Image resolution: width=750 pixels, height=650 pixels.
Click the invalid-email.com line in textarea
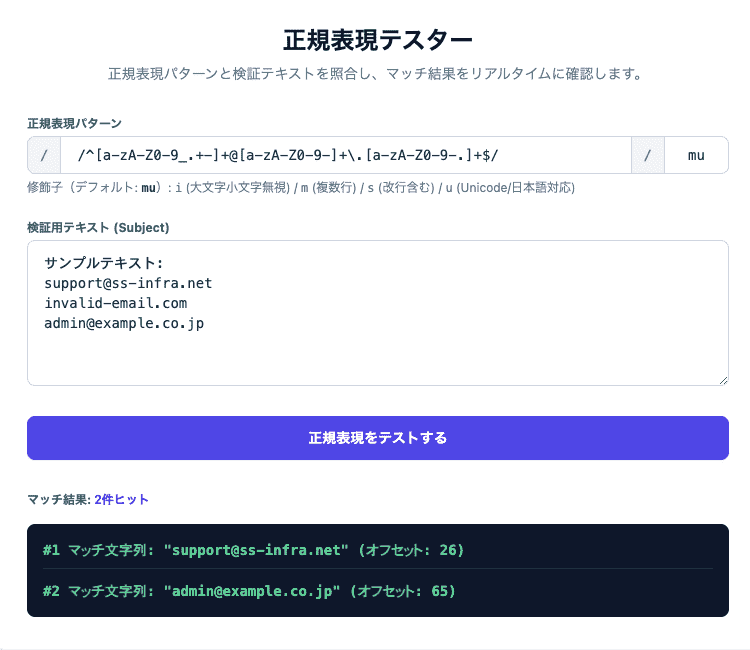pyautogui.click(x=116, y=303)
